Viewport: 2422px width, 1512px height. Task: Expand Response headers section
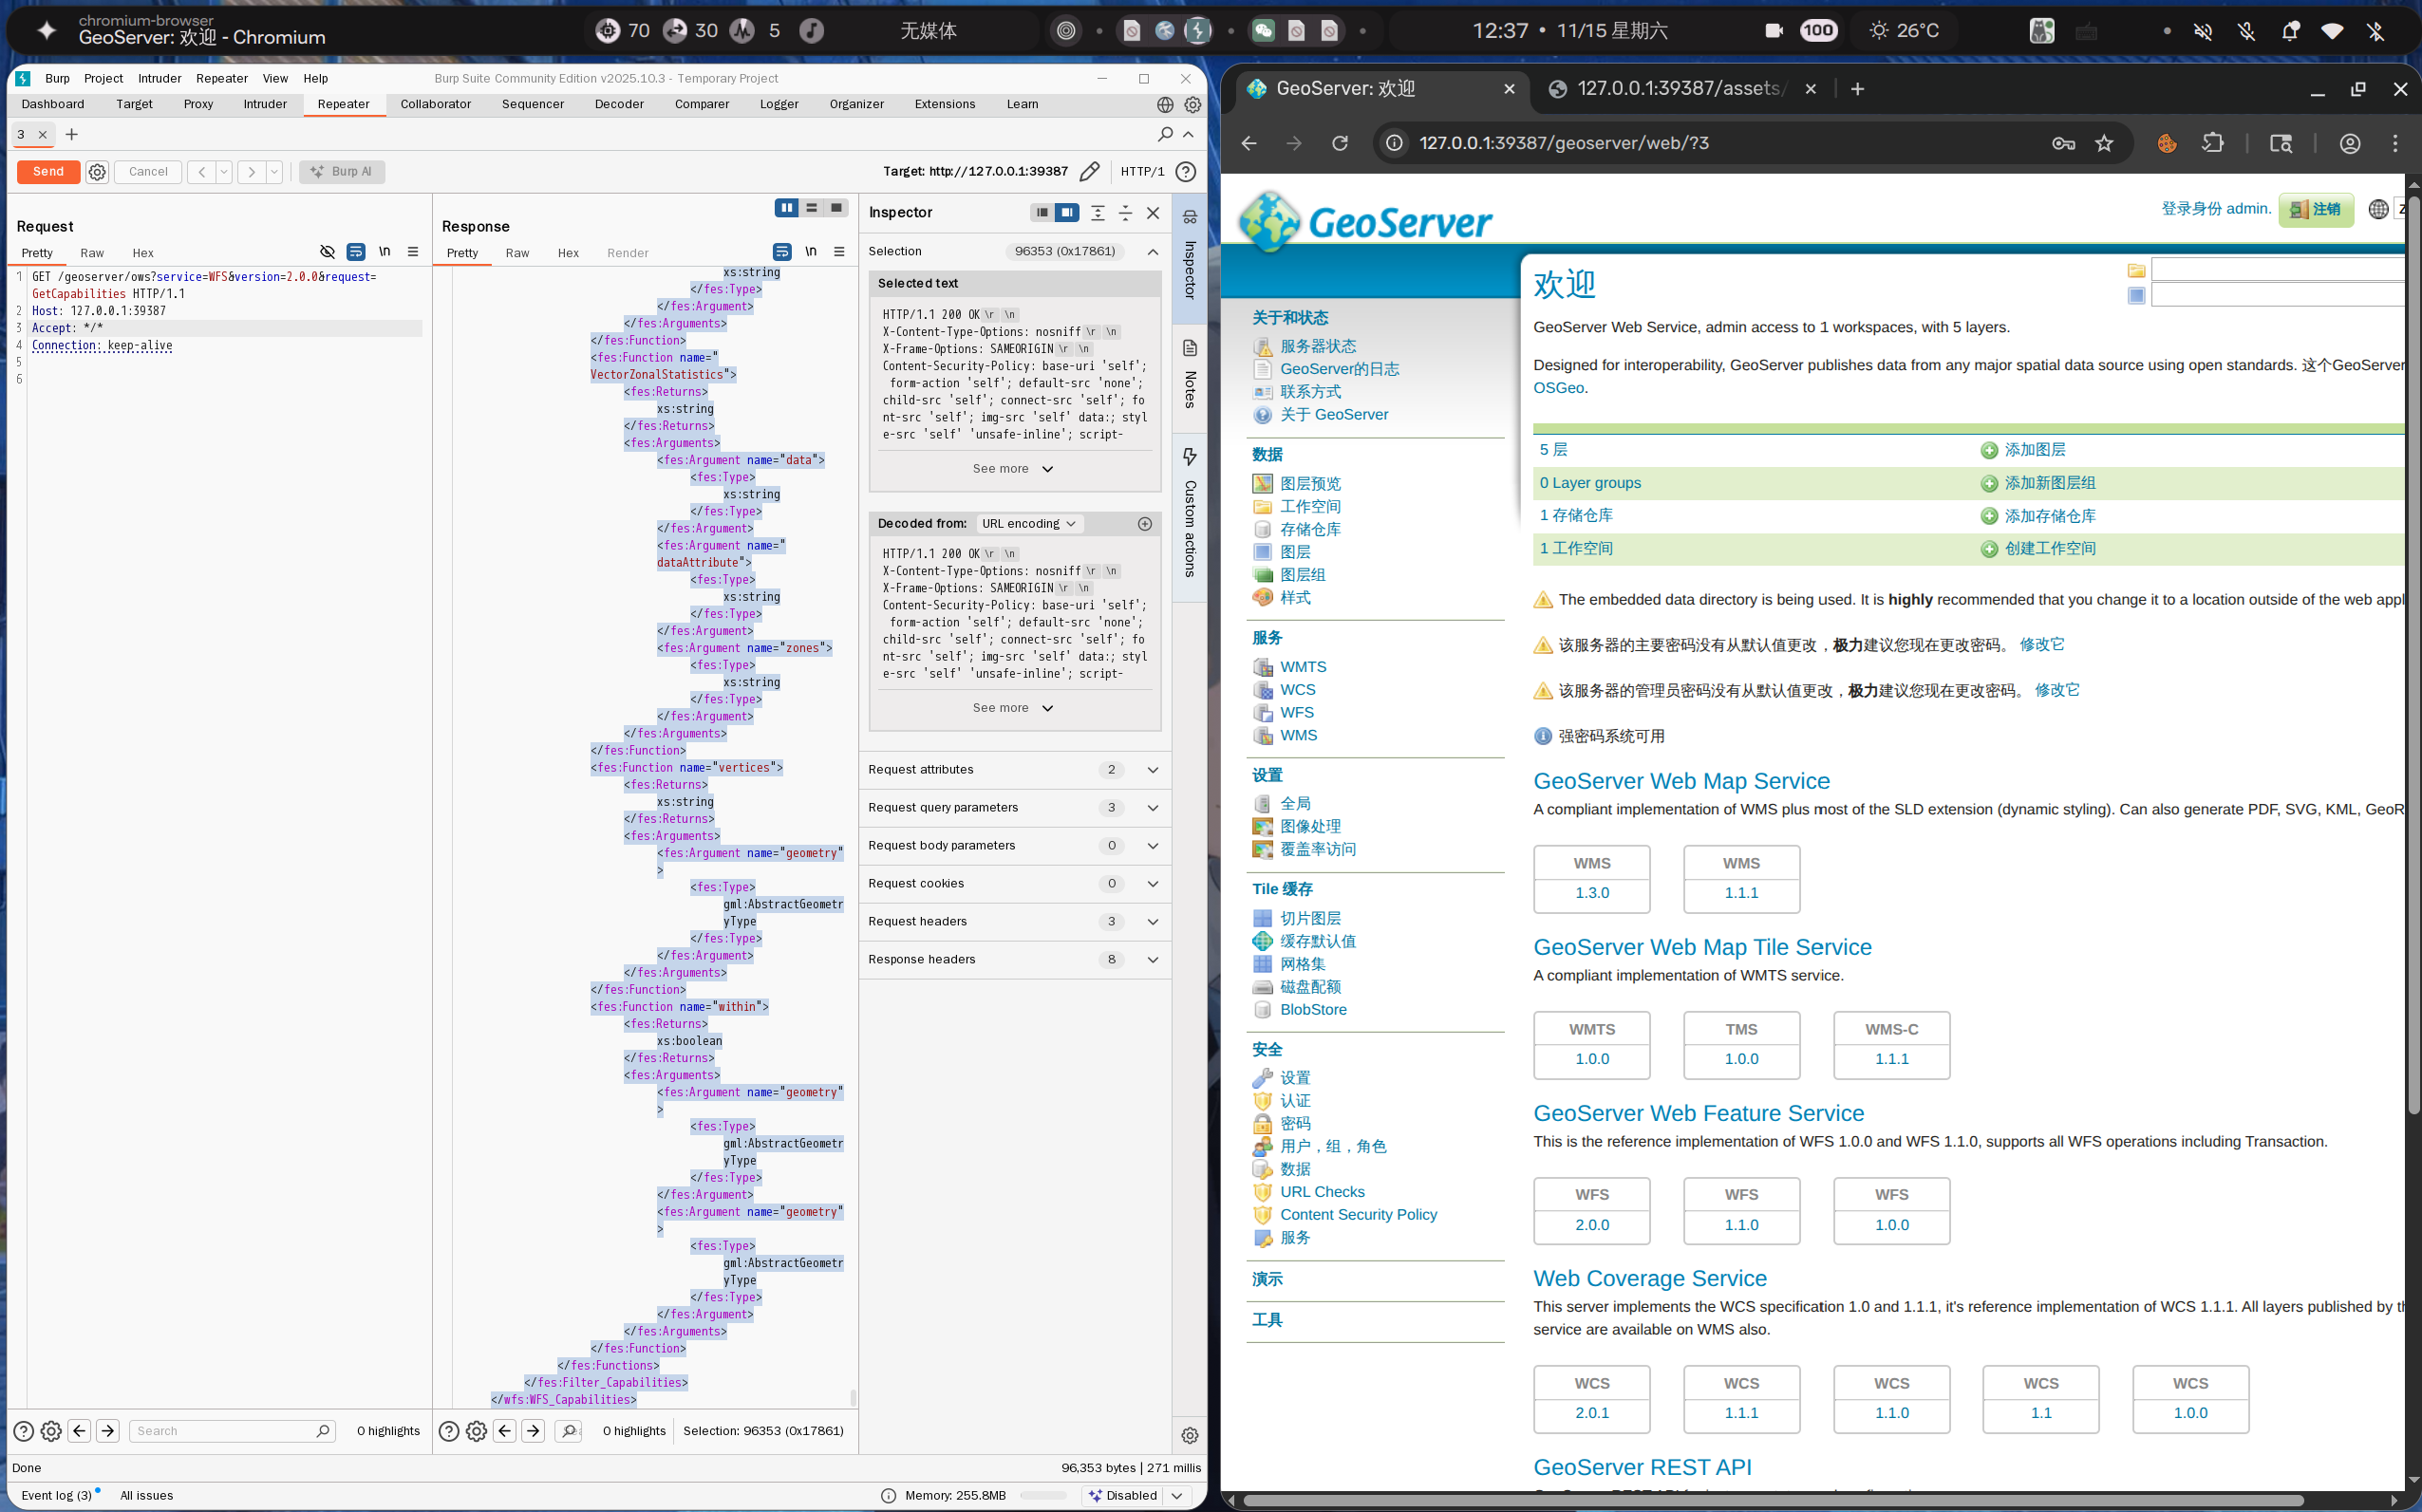pos(1152,959)
